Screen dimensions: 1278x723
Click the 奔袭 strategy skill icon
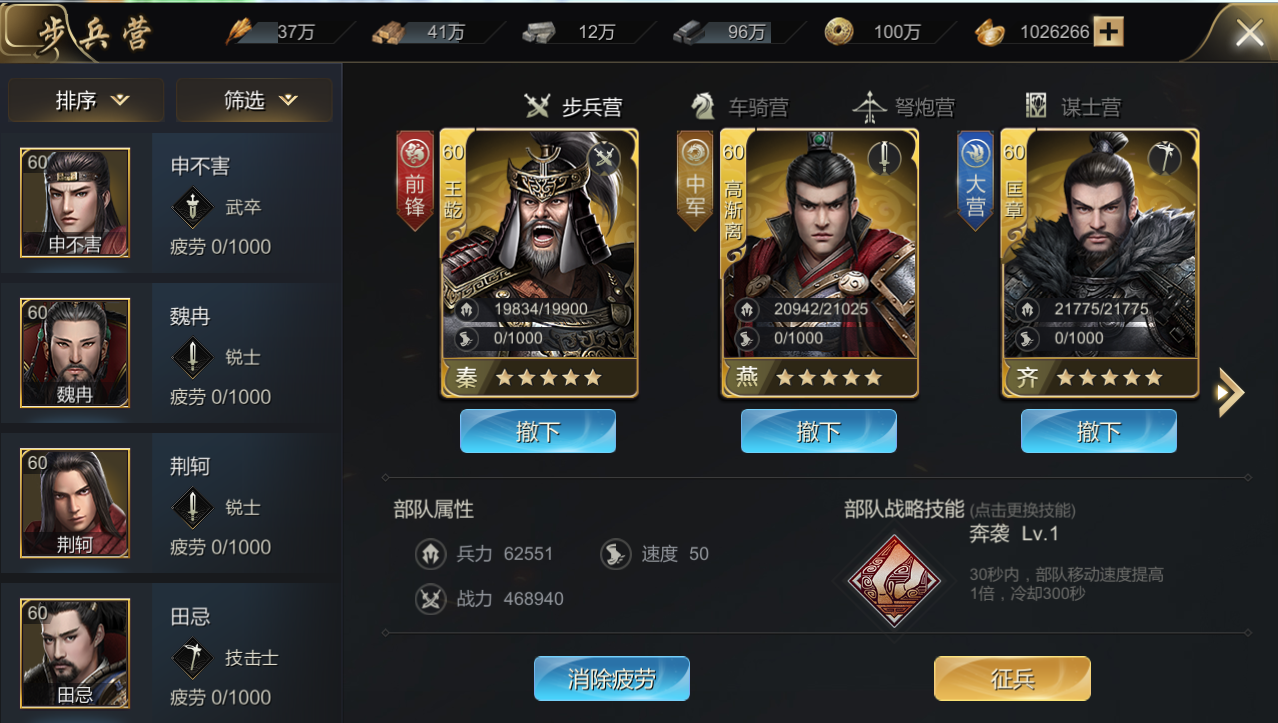point(894,580)
